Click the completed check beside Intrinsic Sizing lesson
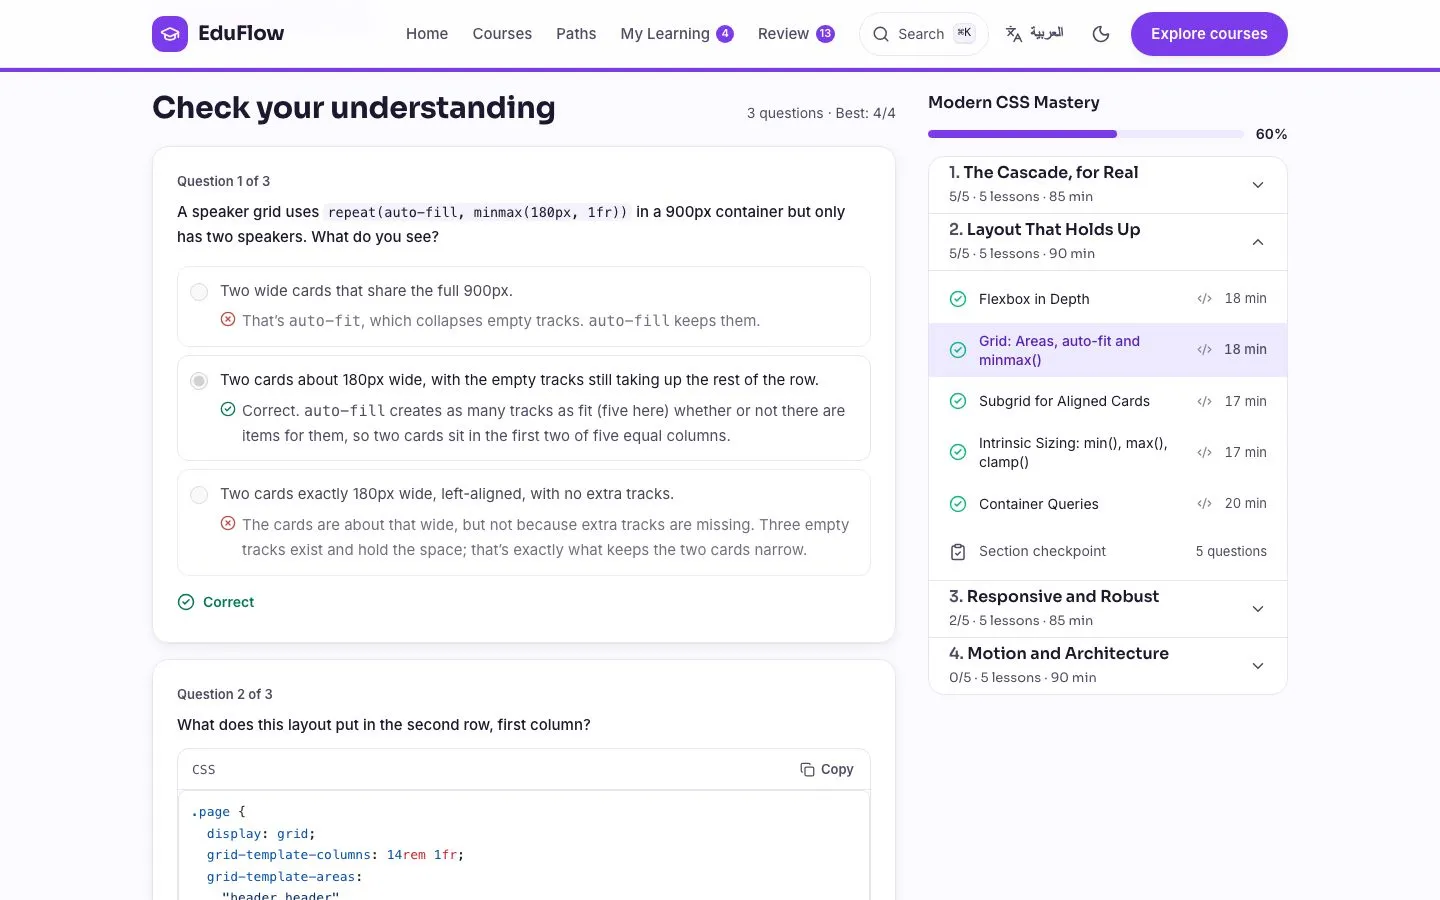This screenshot has width=1440, height=900. [958, 452]
